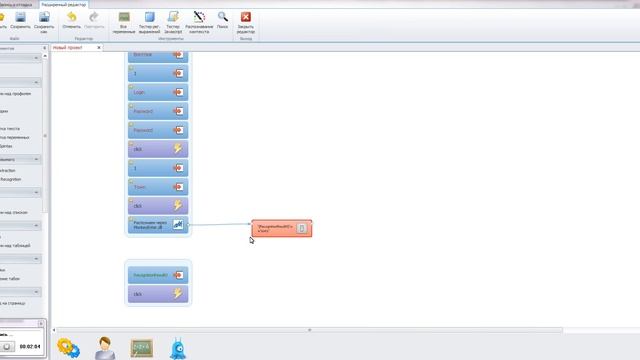Collapse the group containing "на странице" item
Image resolution: width=640 pixels, height=360 pixels.
click(36, 292)
